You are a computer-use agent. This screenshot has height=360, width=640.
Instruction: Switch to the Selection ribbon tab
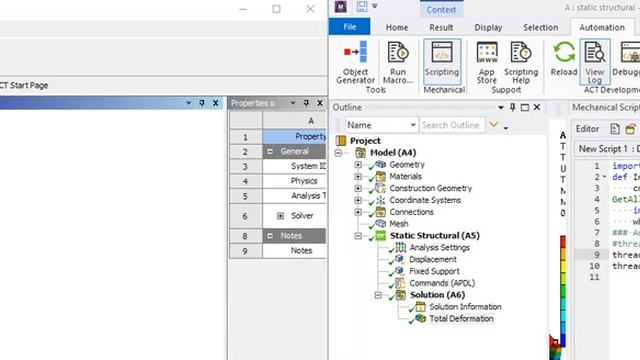540,27
